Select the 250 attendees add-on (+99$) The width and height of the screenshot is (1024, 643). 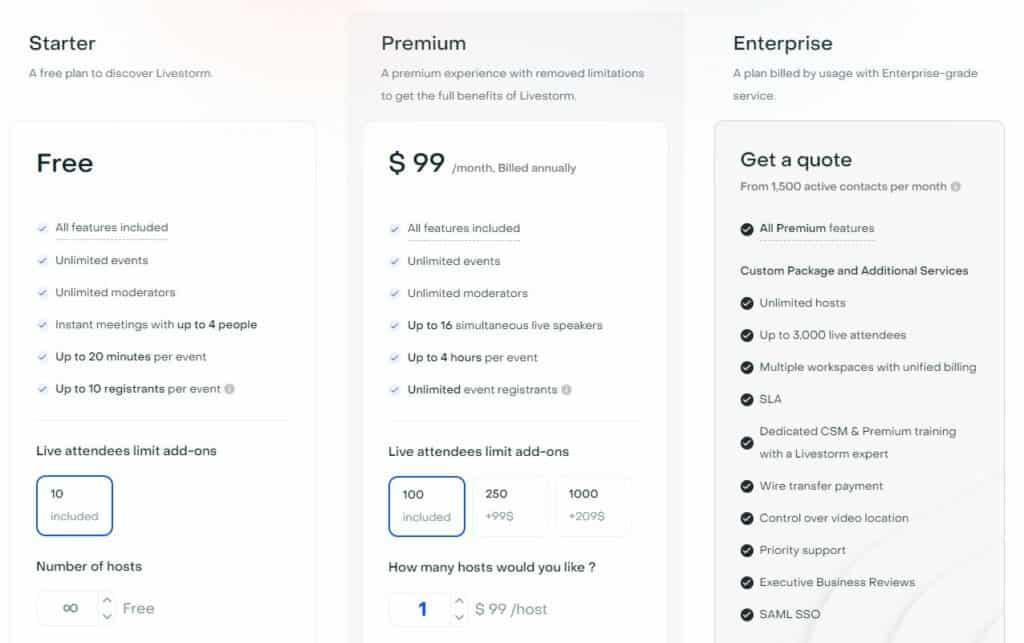510,505
